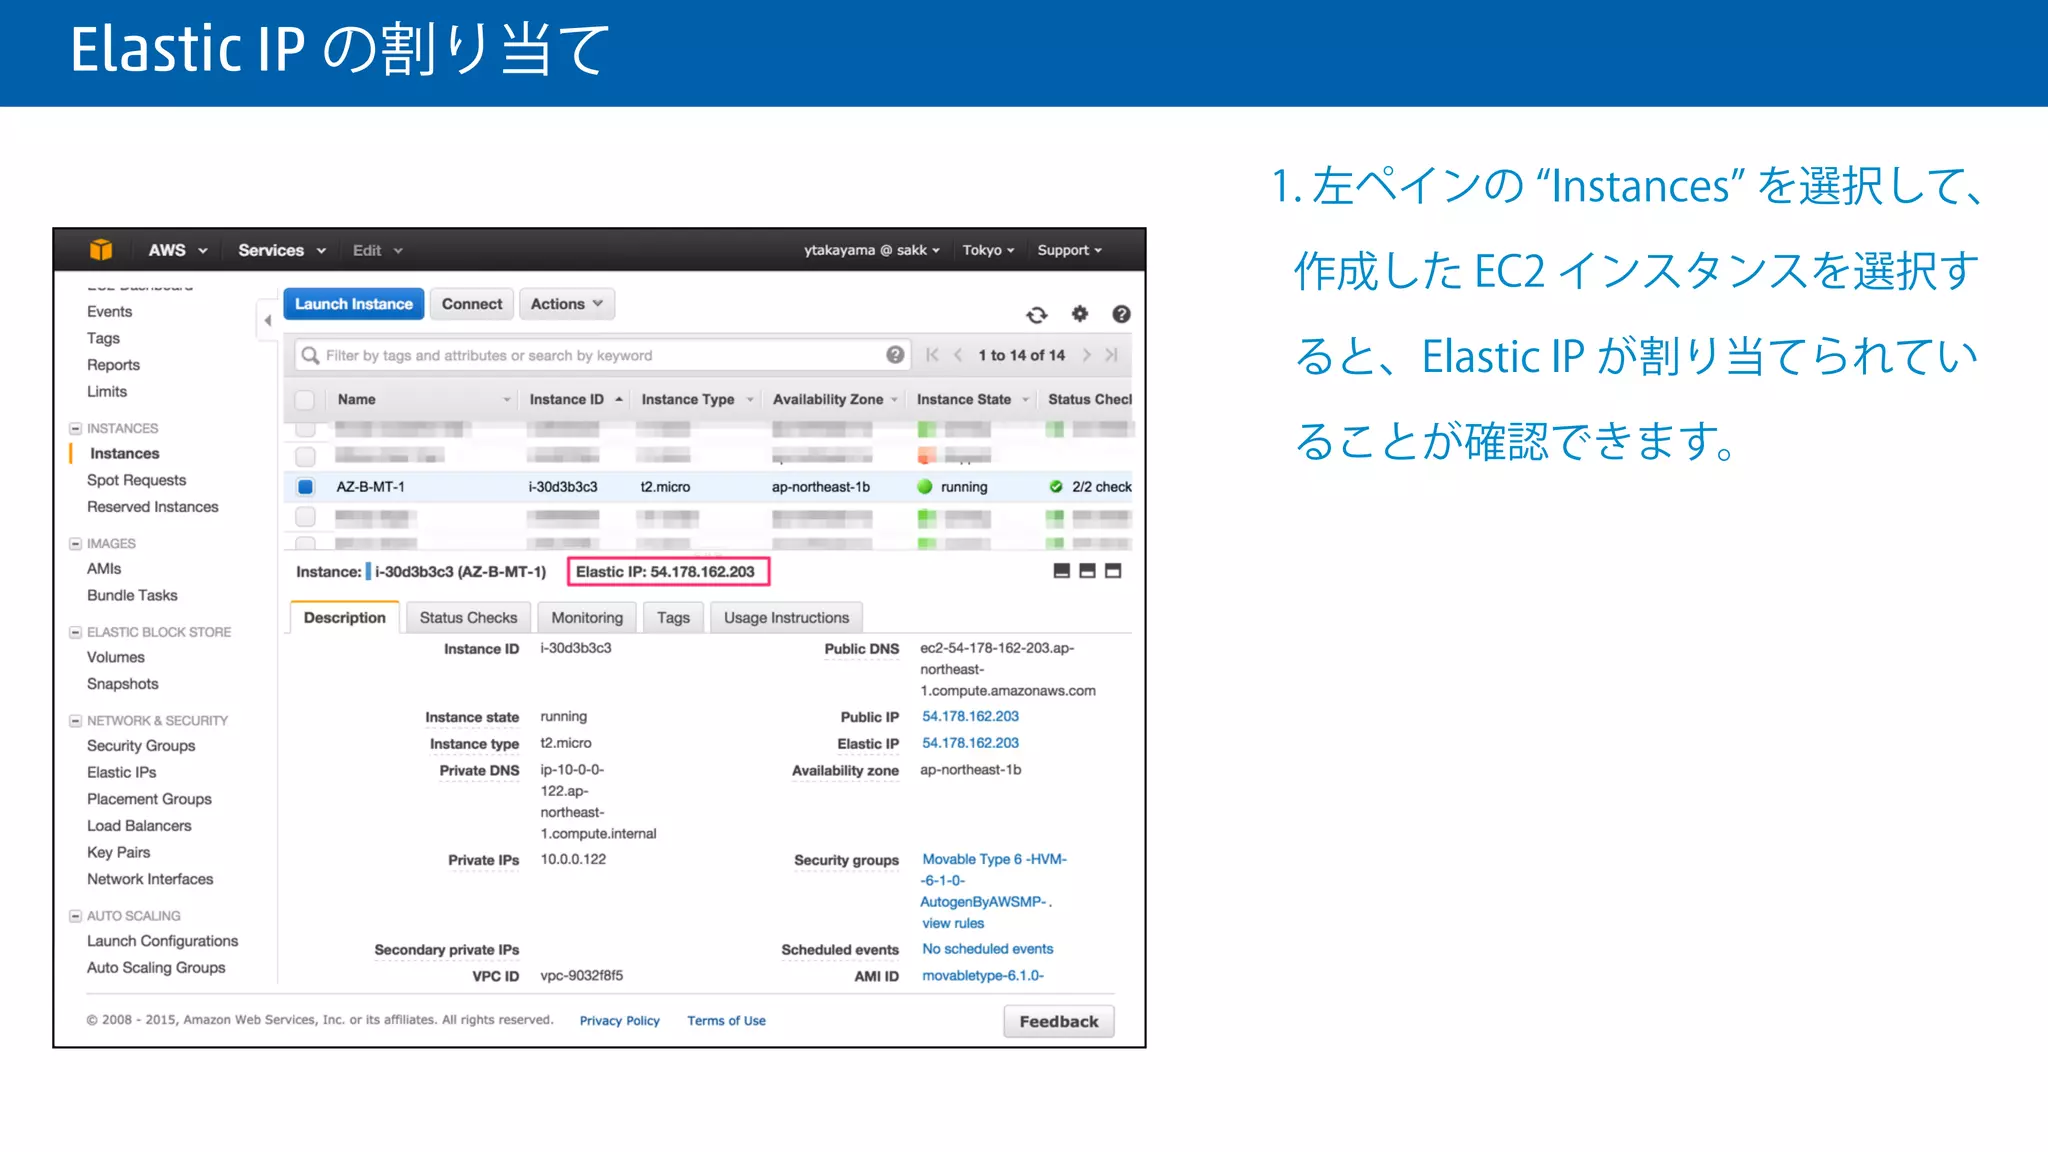This screenshot has width=2048, height=1152.
Task: Click the magnifier search icon
Action: (x=311, y=355)
